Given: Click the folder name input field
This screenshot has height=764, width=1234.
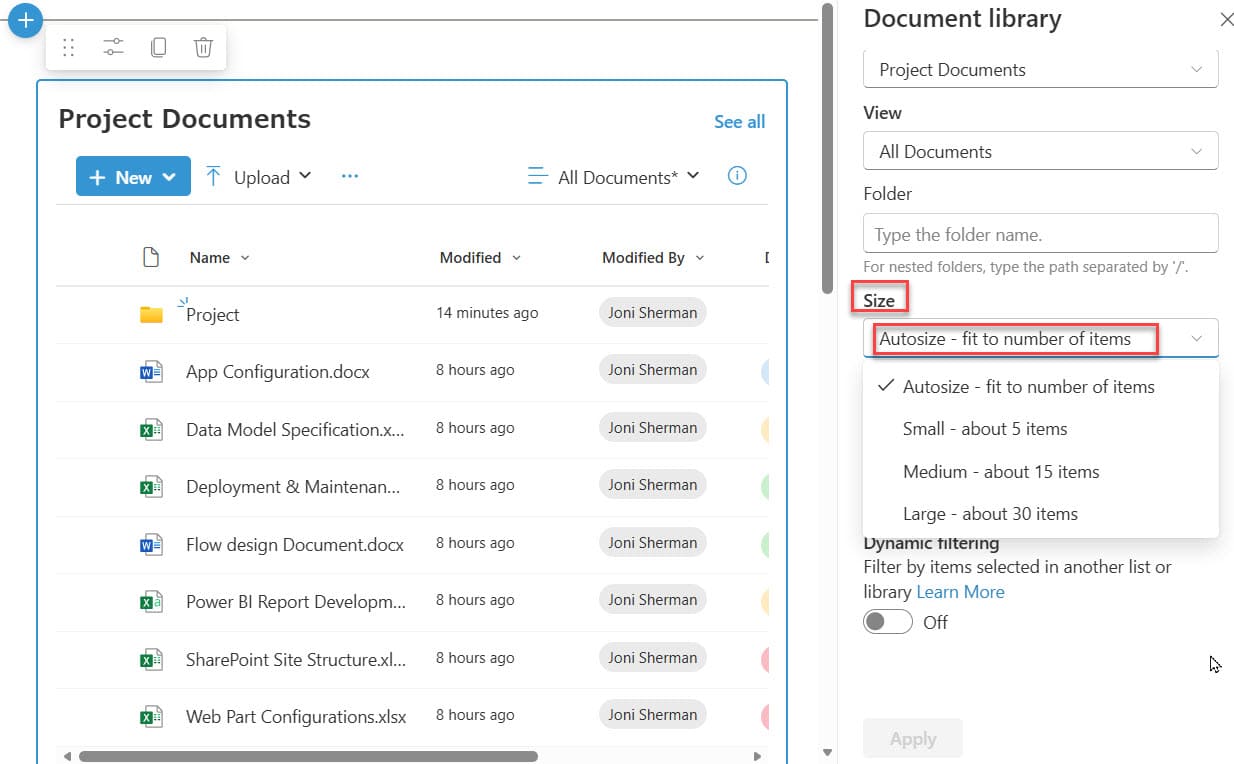Looking at the screenshot, I should coord(1040,233).
